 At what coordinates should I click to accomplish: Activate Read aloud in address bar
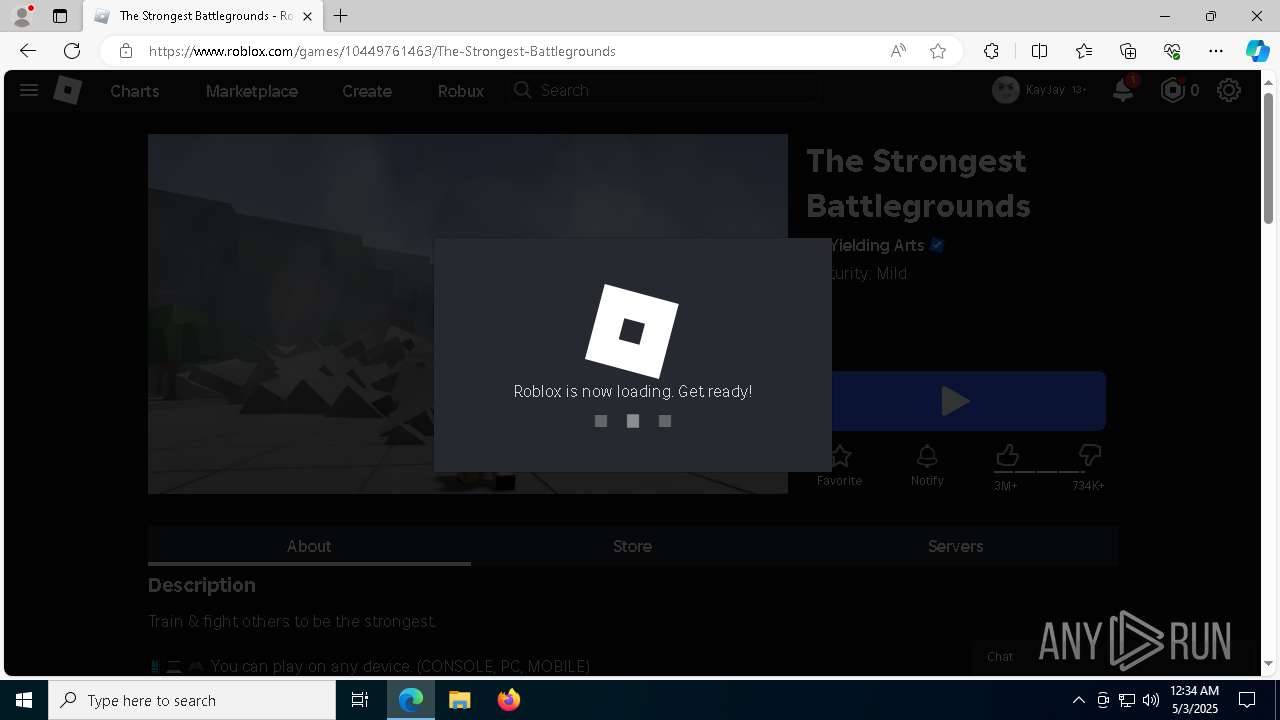(x=898, y=51)
